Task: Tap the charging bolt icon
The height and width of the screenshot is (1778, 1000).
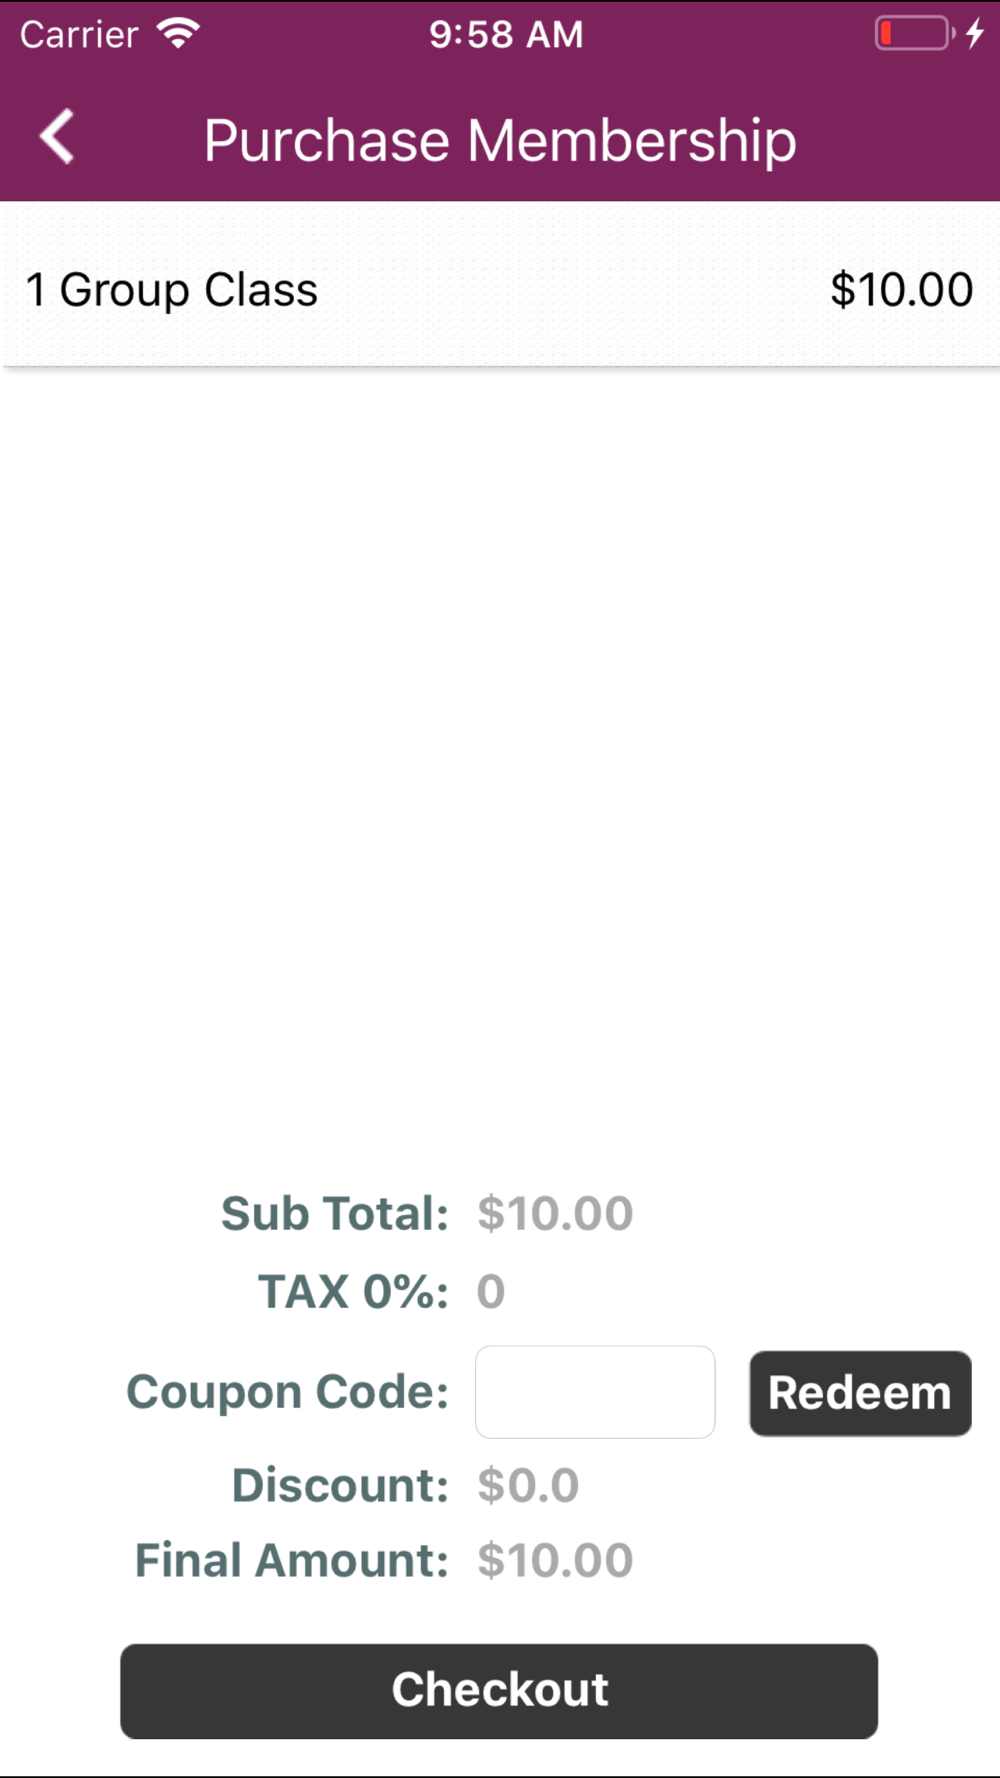Action: (x=975, y=33)
